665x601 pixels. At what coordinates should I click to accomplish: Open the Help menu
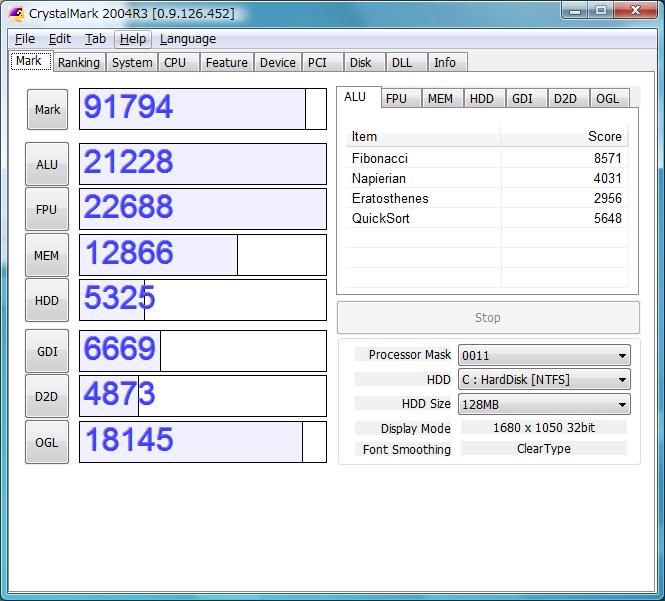(x=133, y=39)
